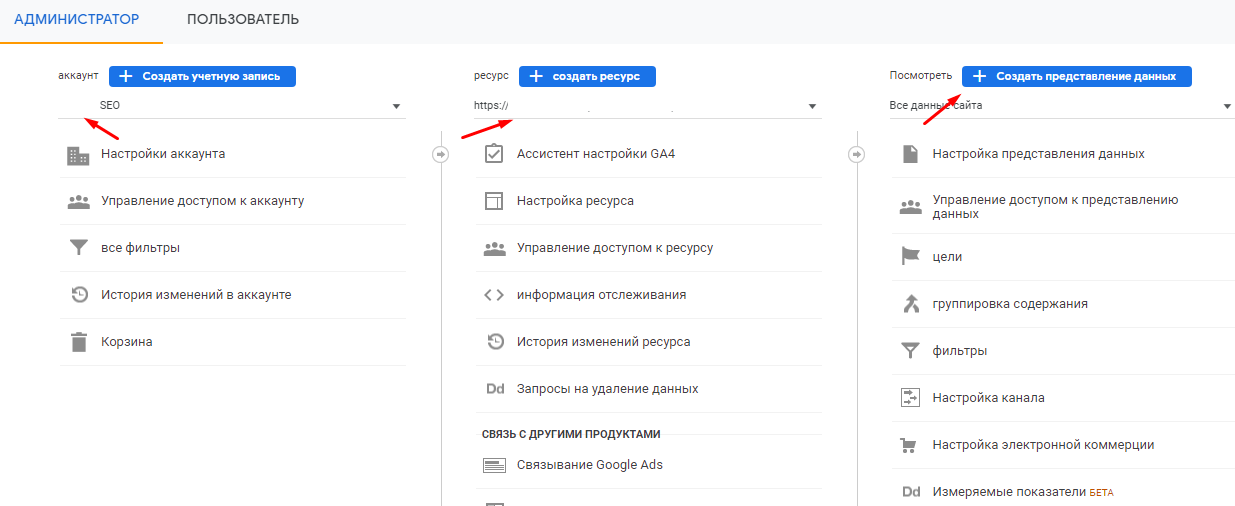The width and height of the screenshot is (1235, 506).
Task: Click the building icon for Настройки аккаунта
Action: click(78, 155)
